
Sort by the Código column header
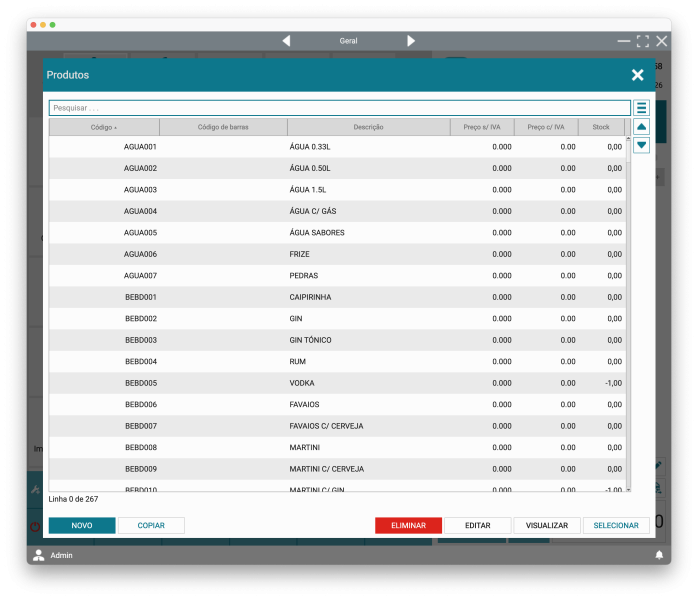click(104, 127)
